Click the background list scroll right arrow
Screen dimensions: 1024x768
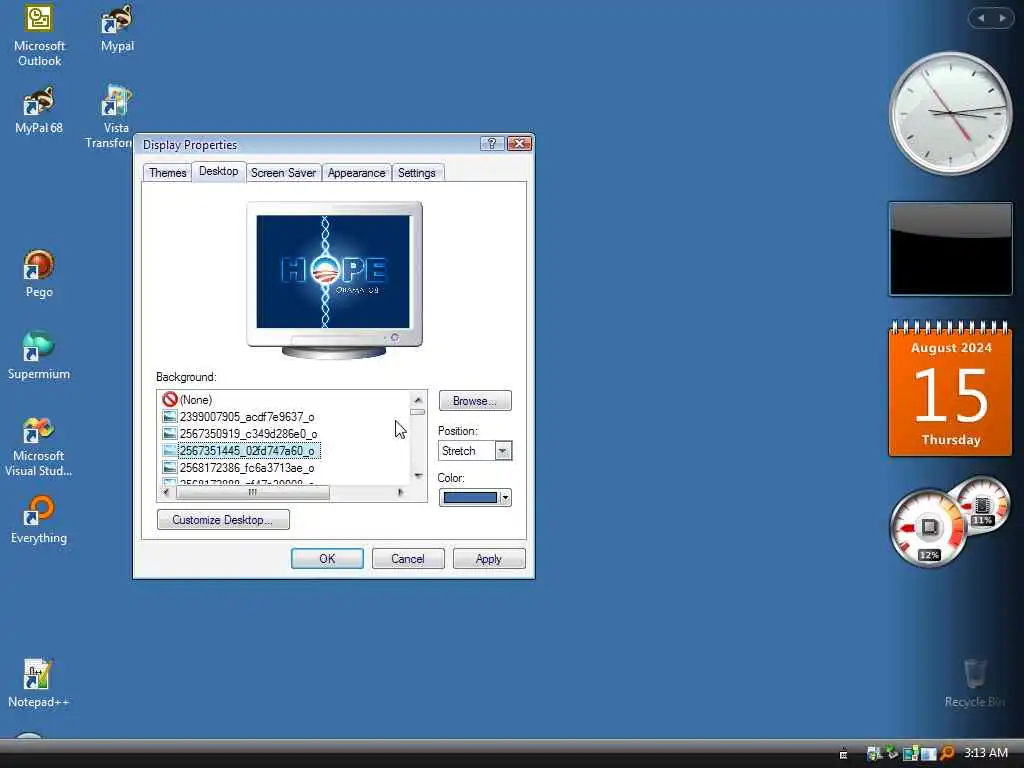400,493
